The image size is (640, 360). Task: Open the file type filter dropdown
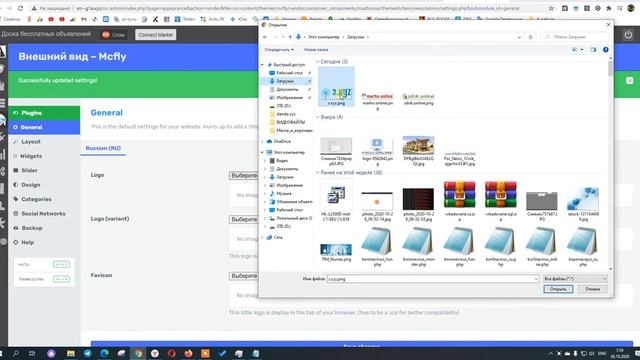coord(575,279)
